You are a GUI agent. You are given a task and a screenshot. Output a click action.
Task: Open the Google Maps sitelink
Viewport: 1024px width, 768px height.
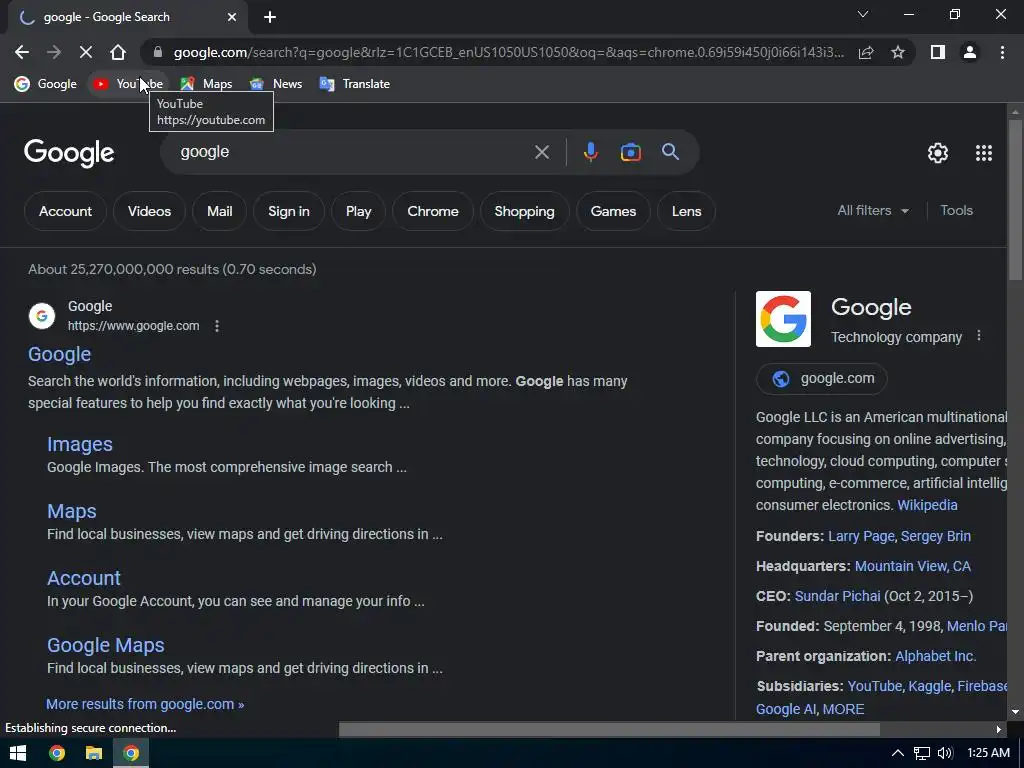106,645
